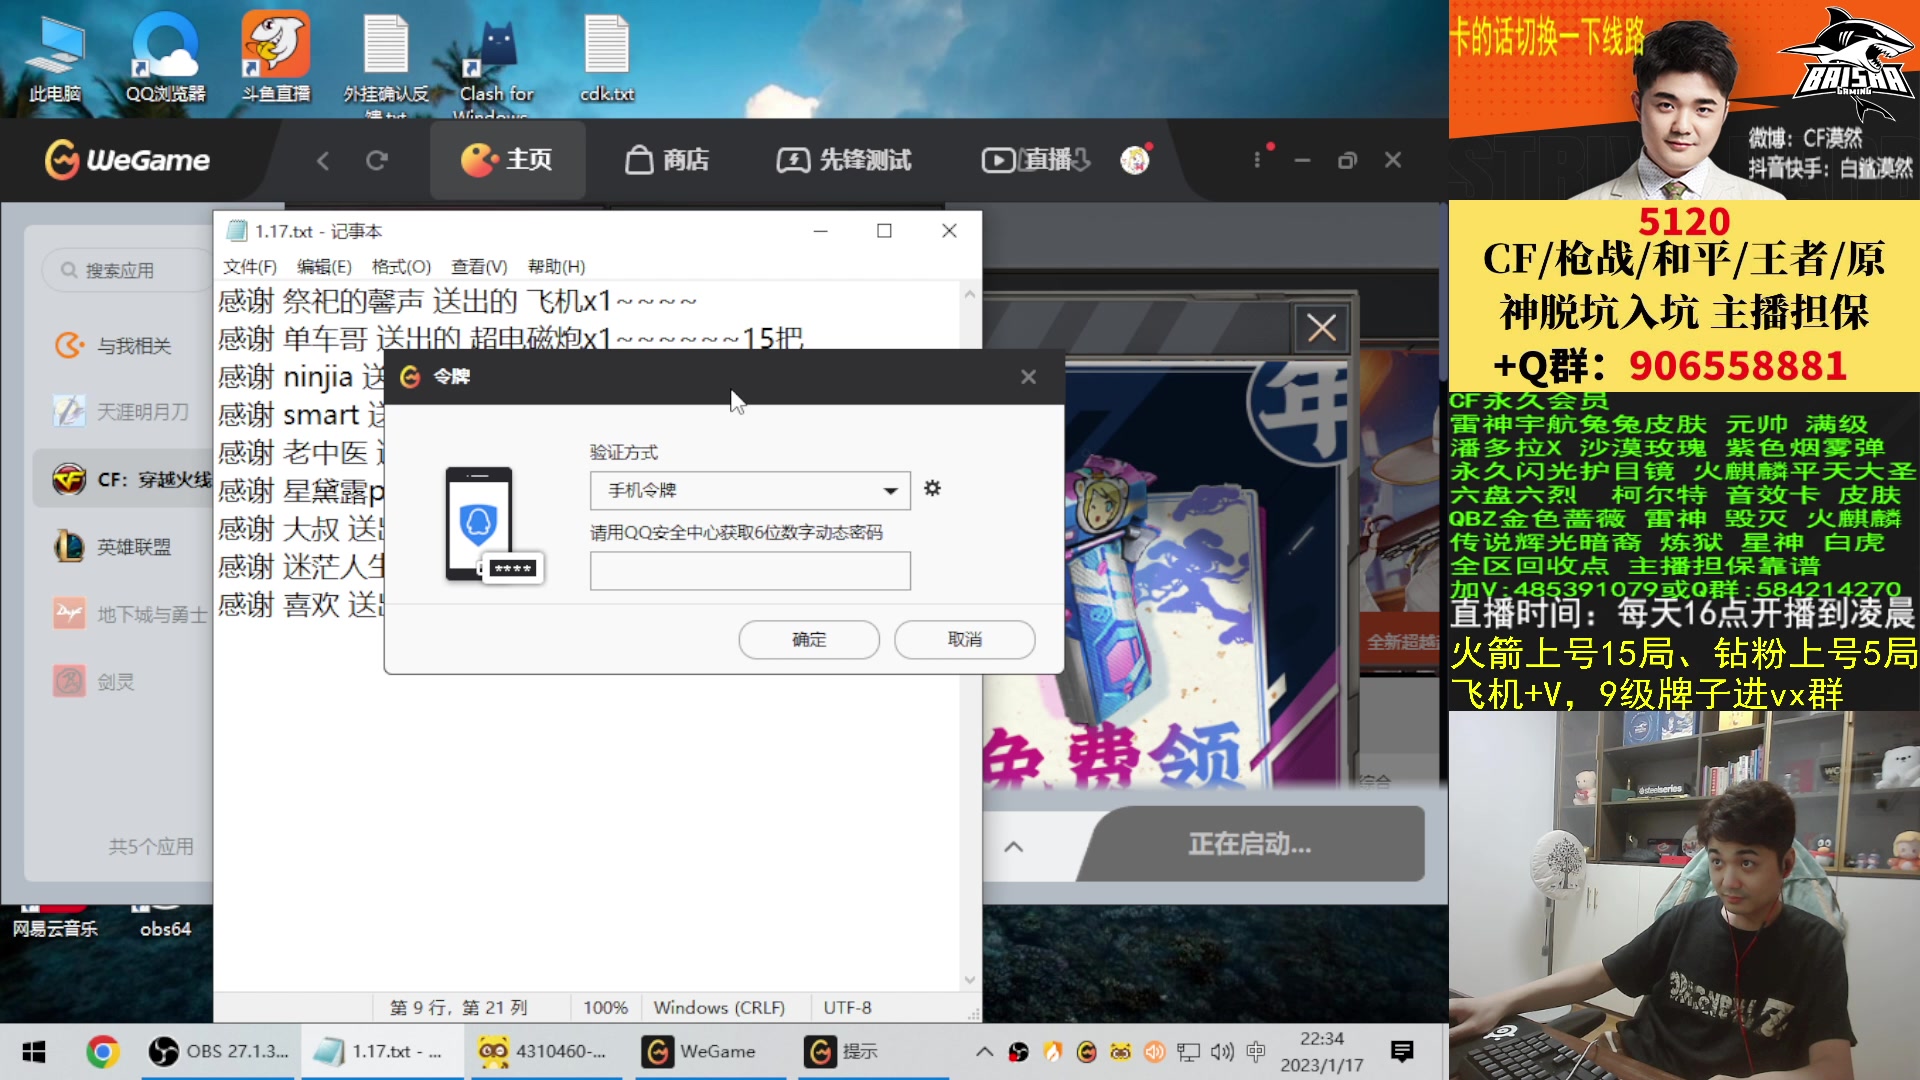Open the obs64 desktop shortcut
This screenshot has height=1080, width=1920.
[x=165, y=923]
